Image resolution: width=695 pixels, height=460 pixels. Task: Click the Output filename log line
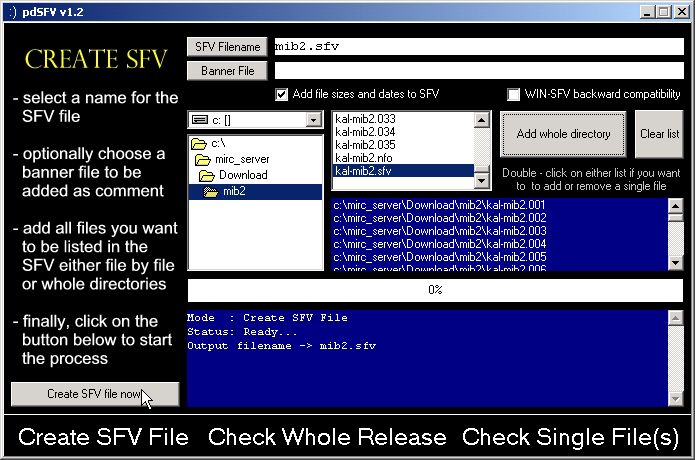pyautogui.click(x=281, y=346)
